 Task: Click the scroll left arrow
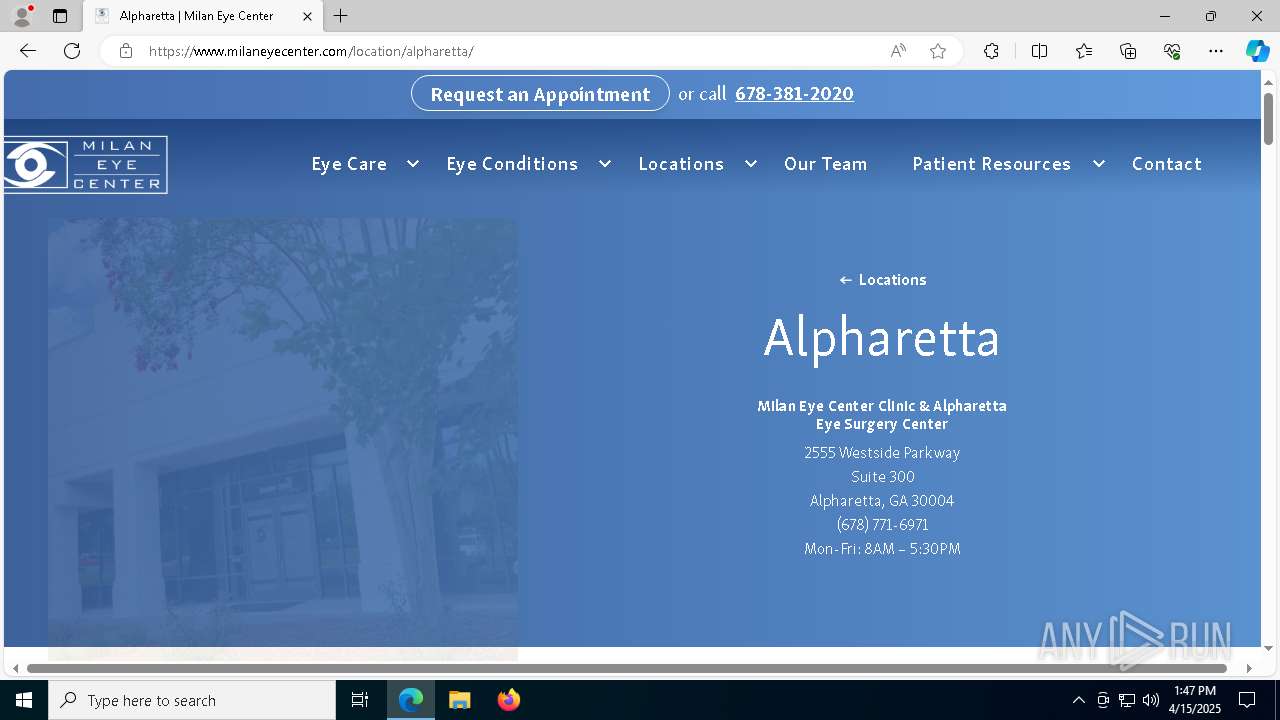pos(14,668)
